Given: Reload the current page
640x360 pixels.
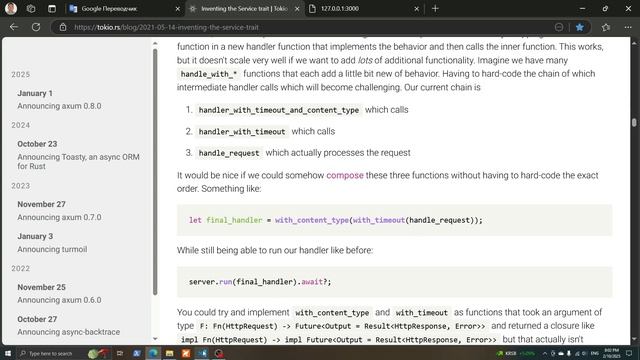Looking at the screenshot, I should point(36,27).
